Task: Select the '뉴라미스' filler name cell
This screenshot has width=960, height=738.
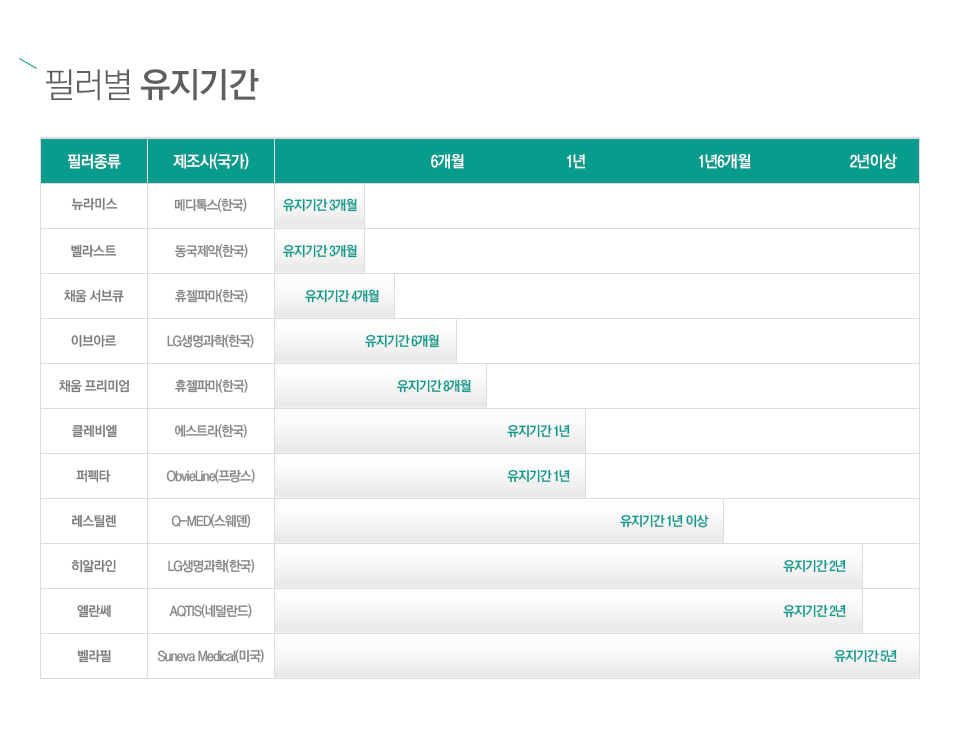Action: tap(94, 205)
